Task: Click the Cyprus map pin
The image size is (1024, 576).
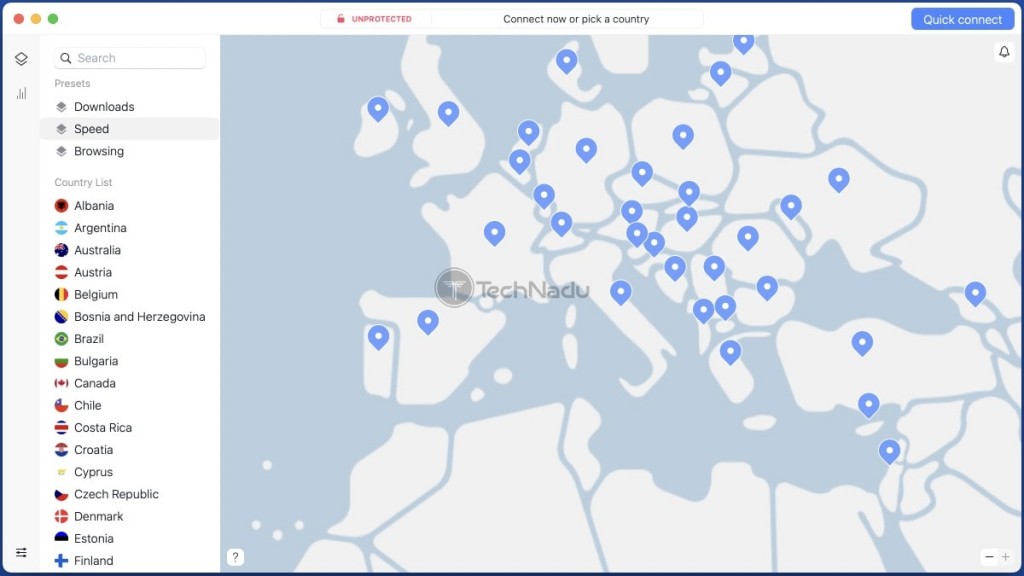Action: [x=868, y=404]
